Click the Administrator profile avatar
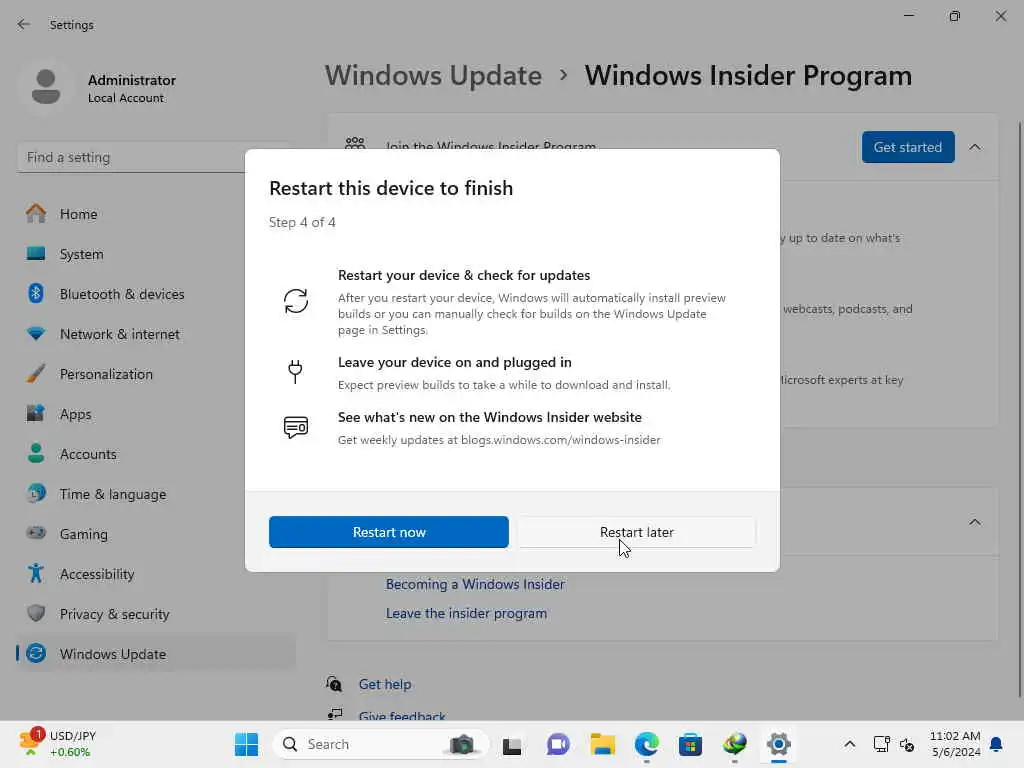Image resolution: width=1024 pixels, height=768 pixels. (46, 87)
